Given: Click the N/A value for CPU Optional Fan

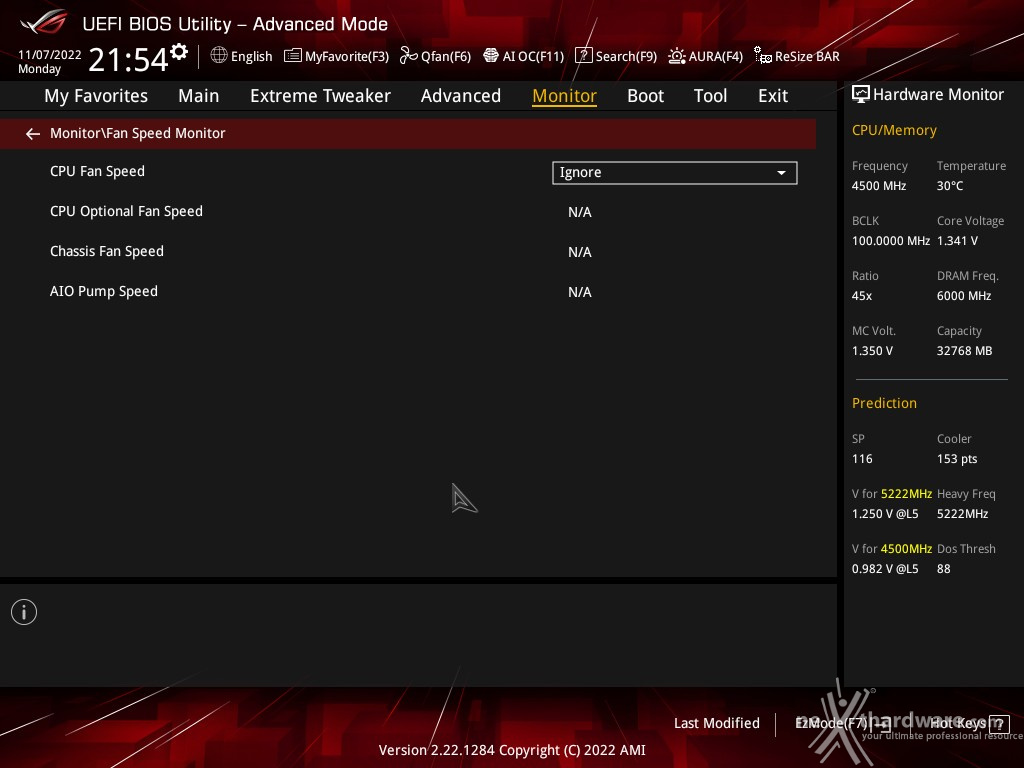Looking at the screenshot, I should [x=579, y=212].
